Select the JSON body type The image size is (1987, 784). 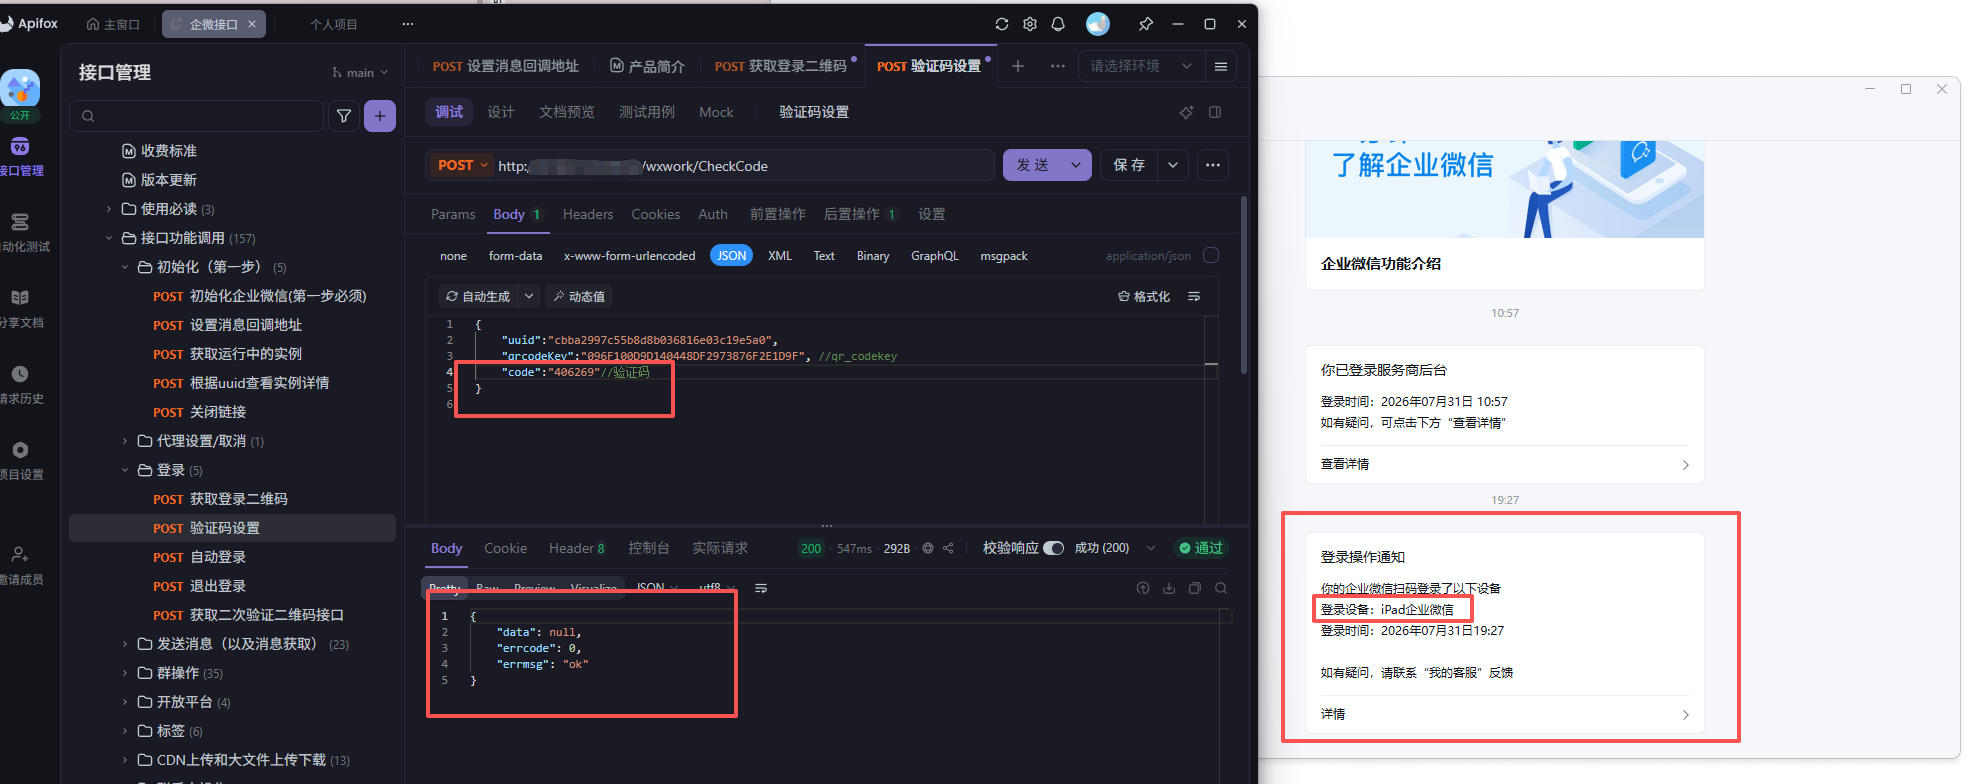pyautogui.click(x=732, y=256)
